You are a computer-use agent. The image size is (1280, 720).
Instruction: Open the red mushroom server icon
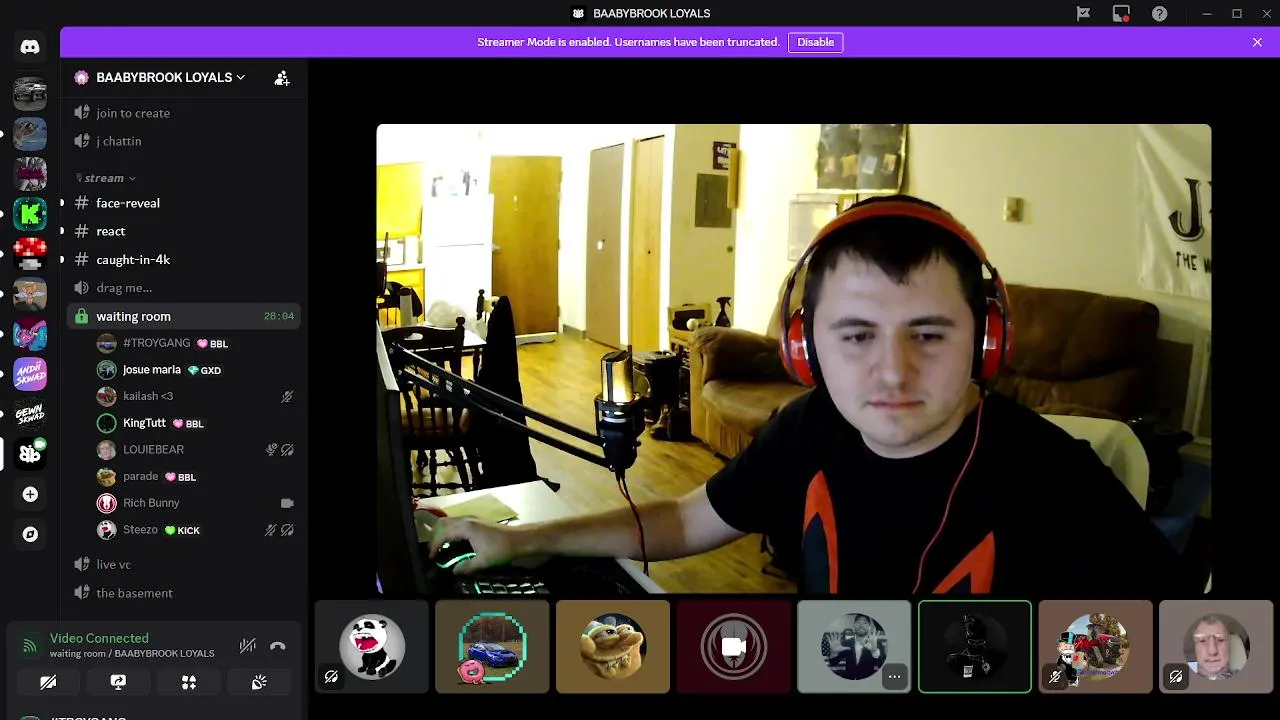30,254
